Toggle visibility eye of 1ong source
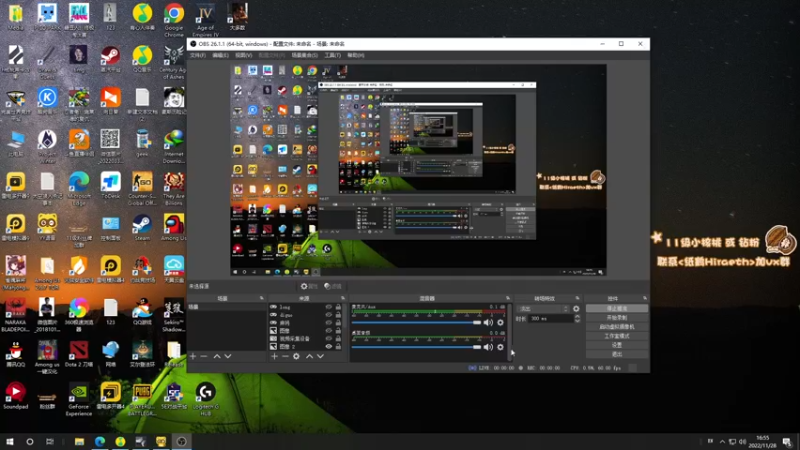The height and width of the screenshot is (450, 800). [329, 307]
